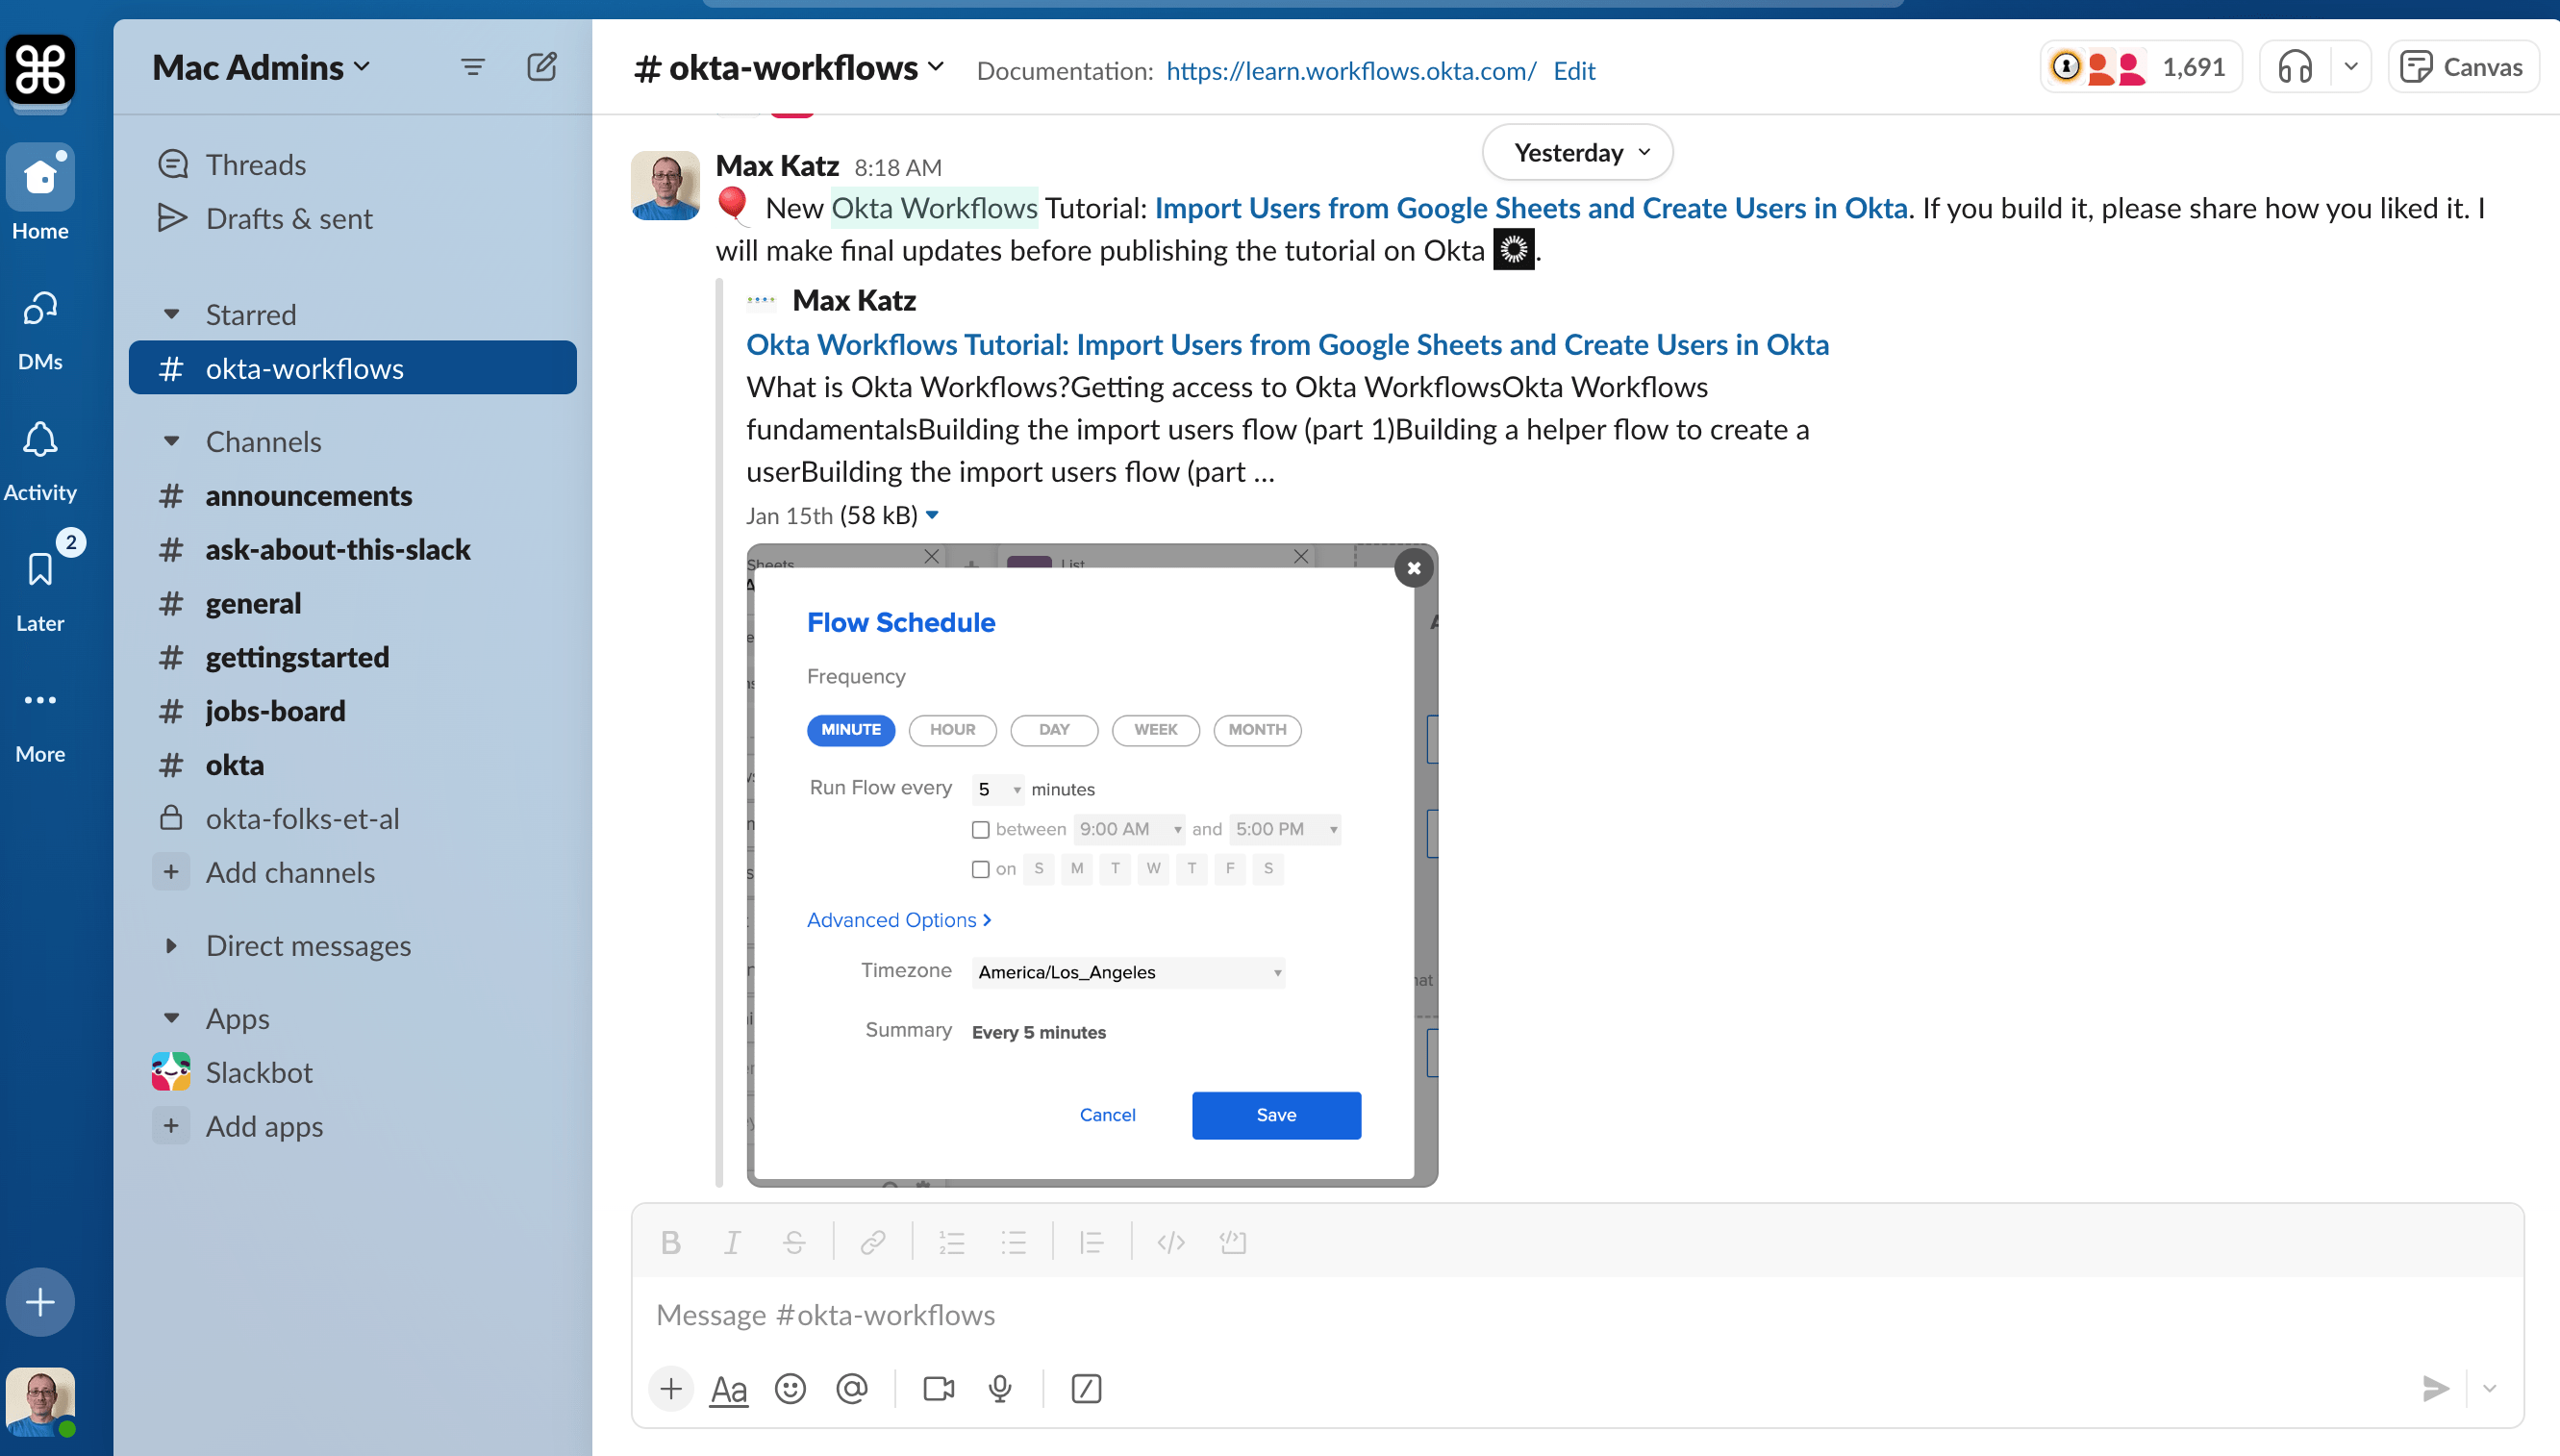2560x1456 pixels.
Task: Expand the Direct messages section
Action: coord(172,945)
